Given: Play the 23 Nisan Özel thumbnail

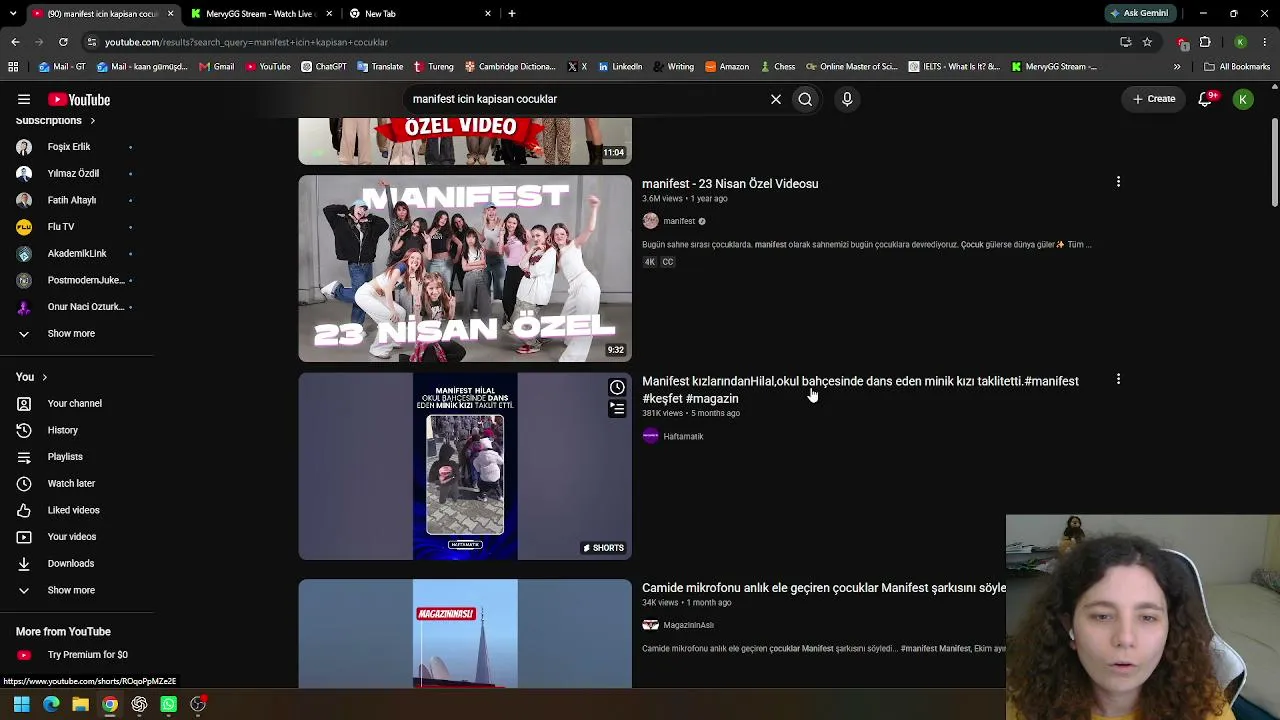Looking at the screenshot, I should pyautogui.click(x=465, y=268).
